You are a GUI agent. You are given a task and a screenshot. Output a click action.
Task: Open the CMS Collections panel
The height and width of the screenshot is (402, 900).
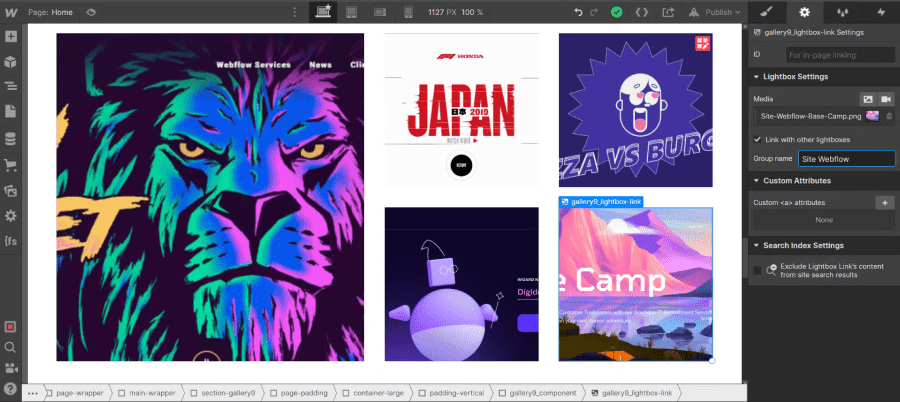tap(10, 138)
